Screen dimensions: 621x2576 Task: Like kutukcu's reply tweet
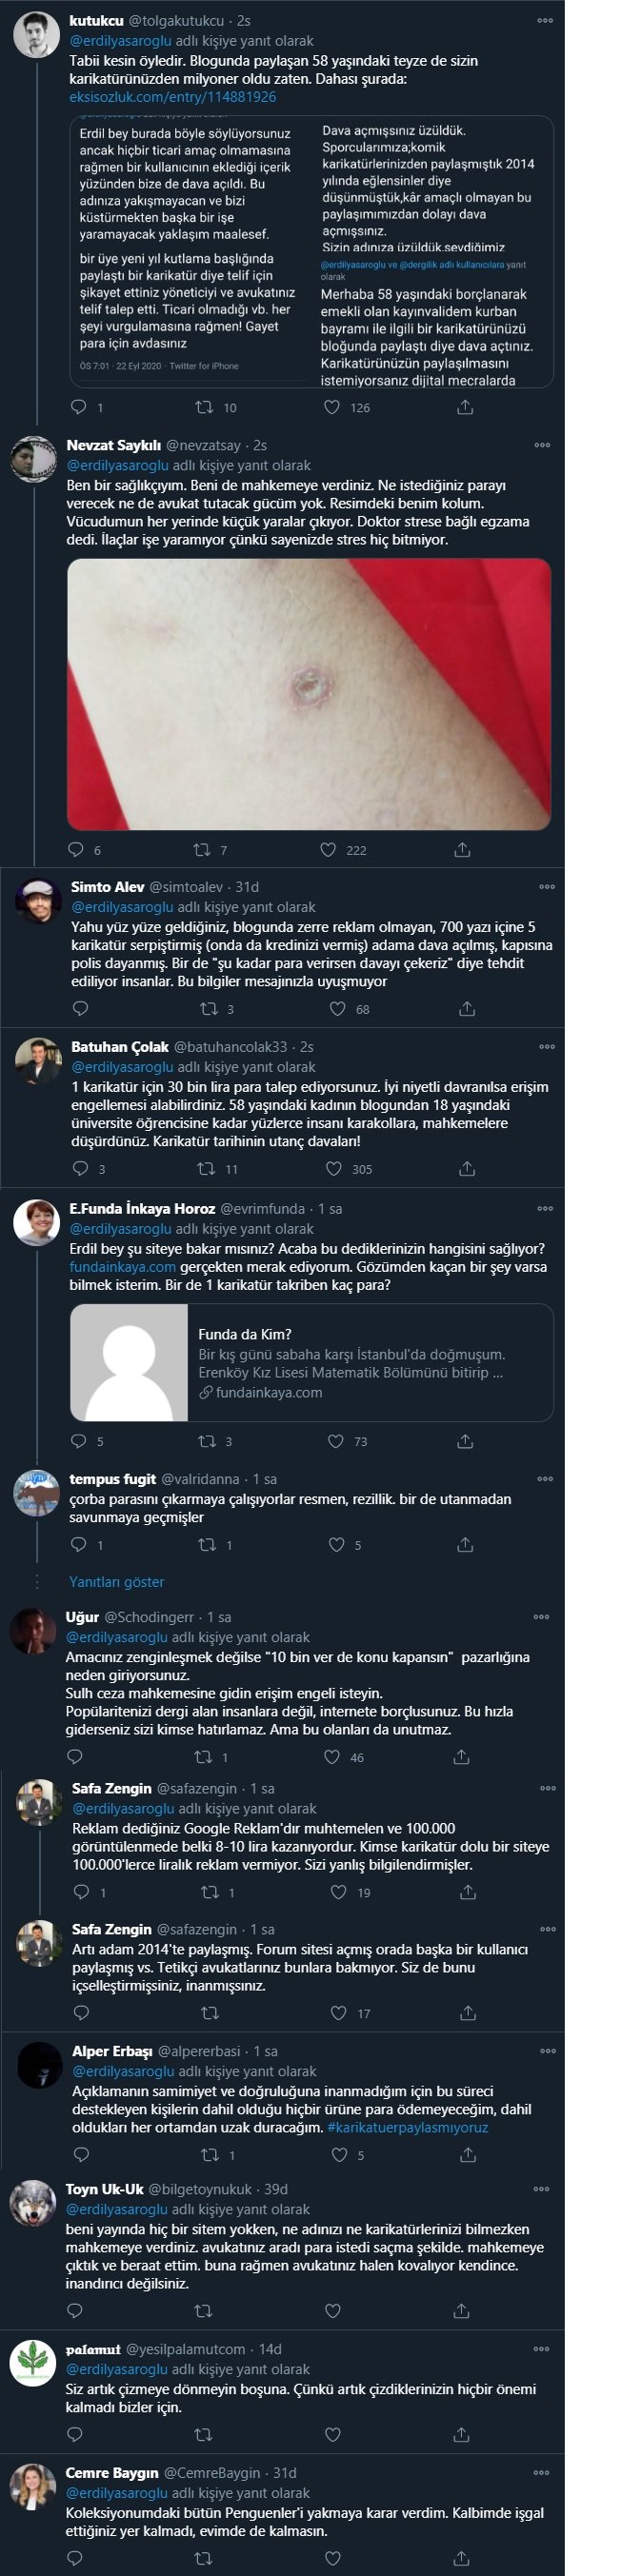tap(332, 407)
